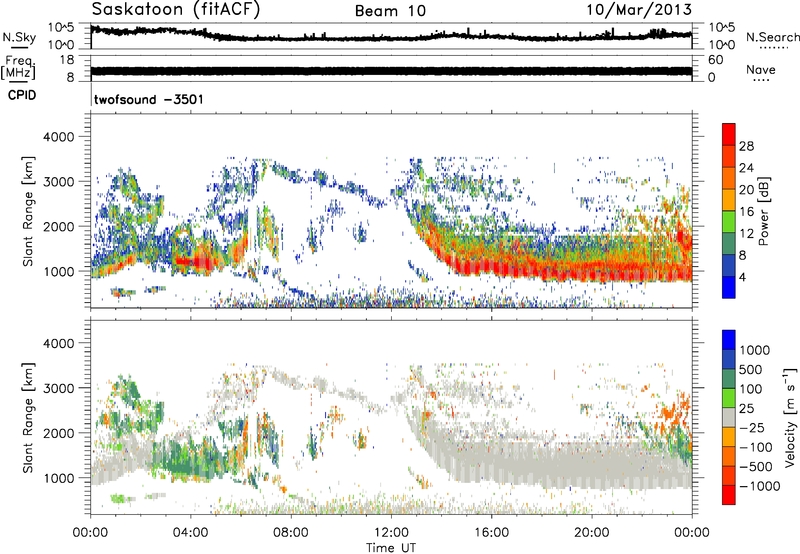Select the 'N.Search' legend label
800x554 pixels.
(772, 37)
